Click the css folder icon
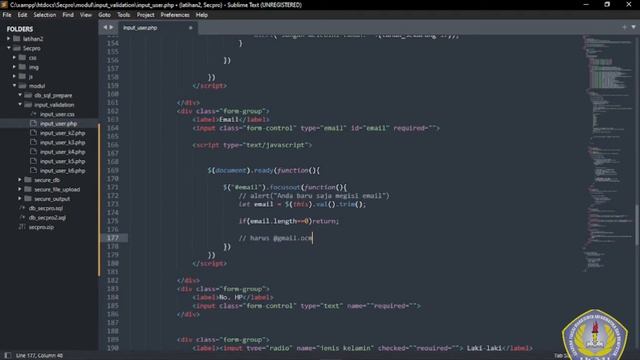 pos(22,58)
